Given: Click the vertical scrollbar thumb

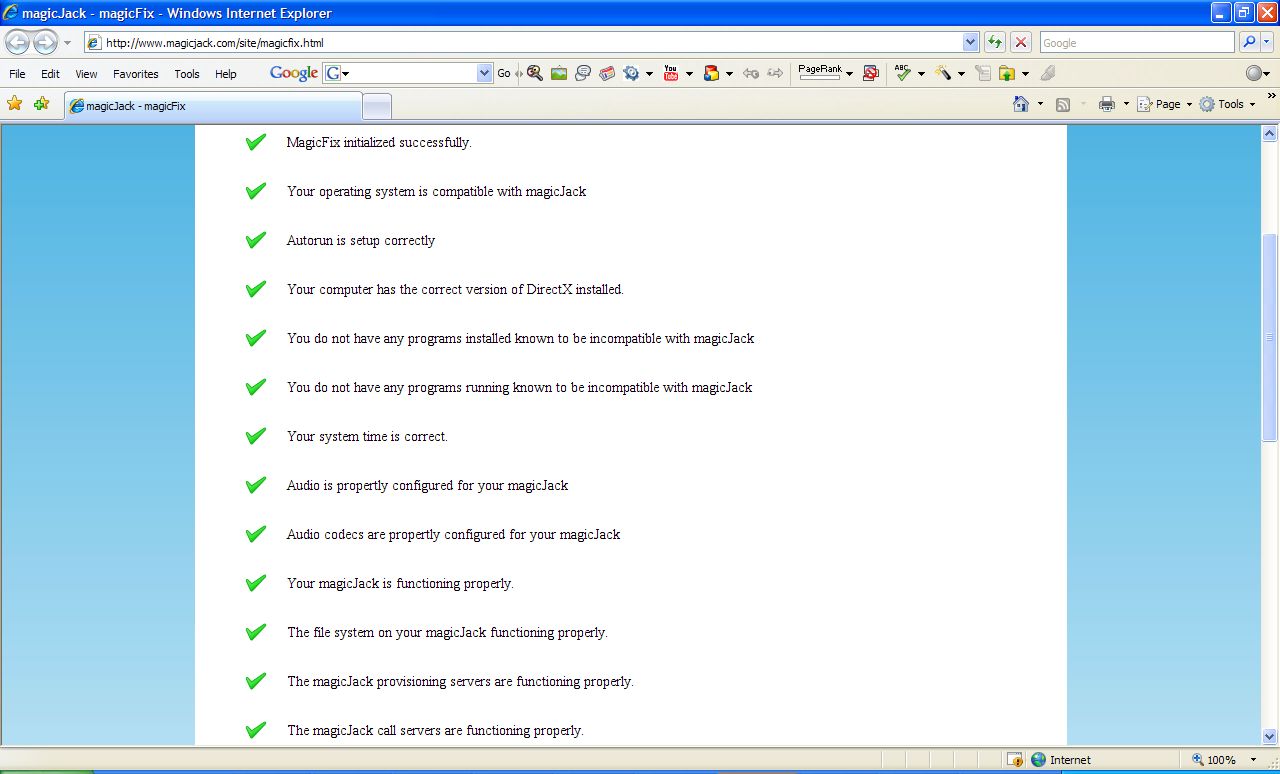Looking at the screenshot, I should coord(1270,337).
